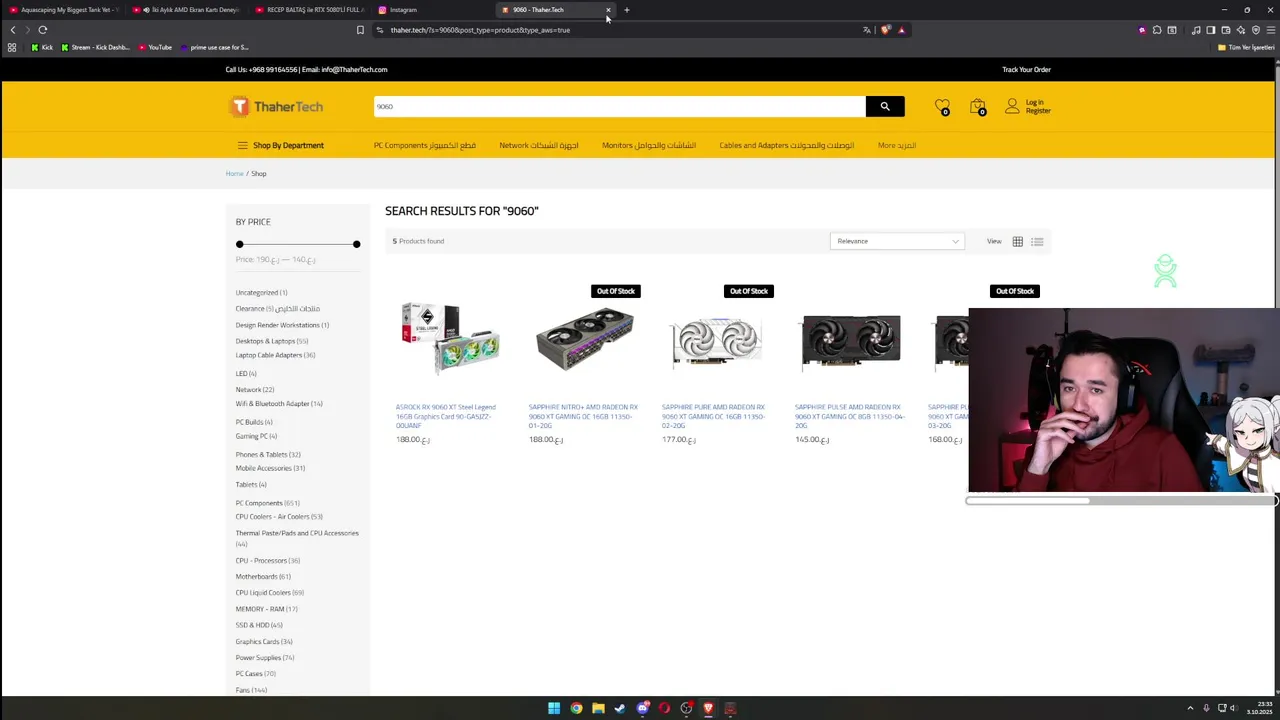Click Track Your Order link
Viewport: 1280px width, 720px height.
(1026, 69)
